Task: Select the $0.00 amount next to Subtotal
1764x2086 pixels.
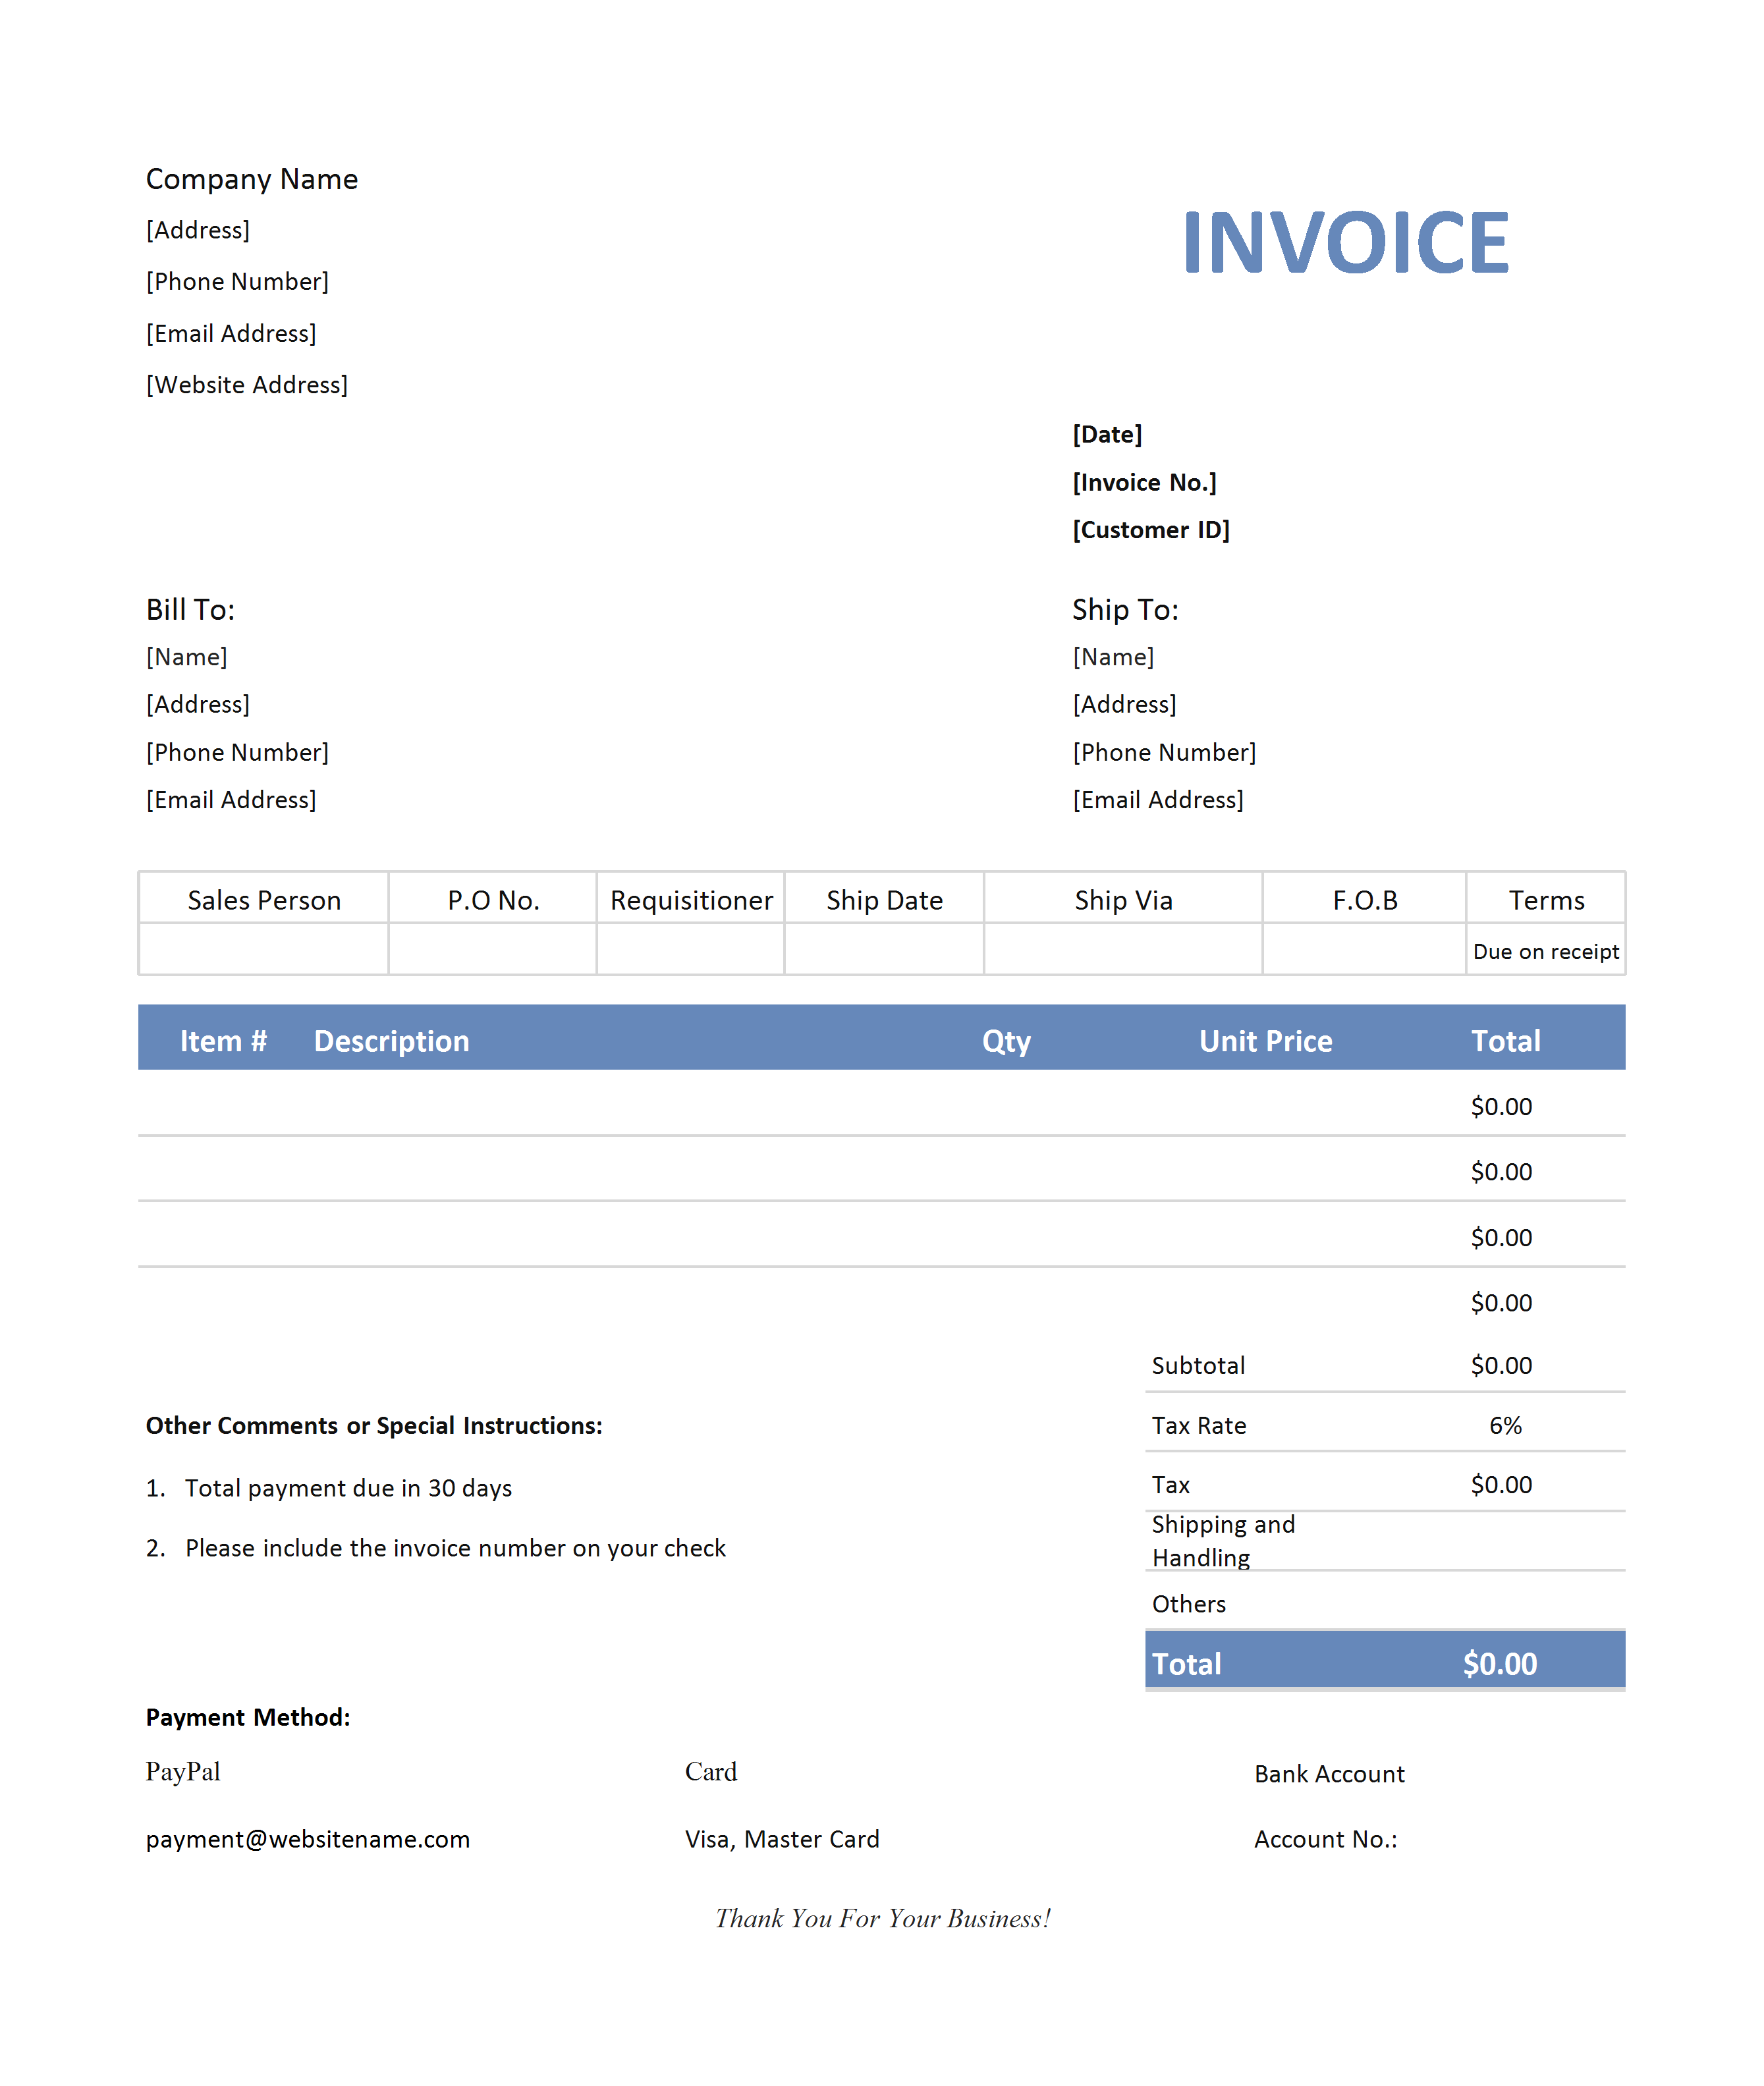Action: click(x=1501, y=1366)
